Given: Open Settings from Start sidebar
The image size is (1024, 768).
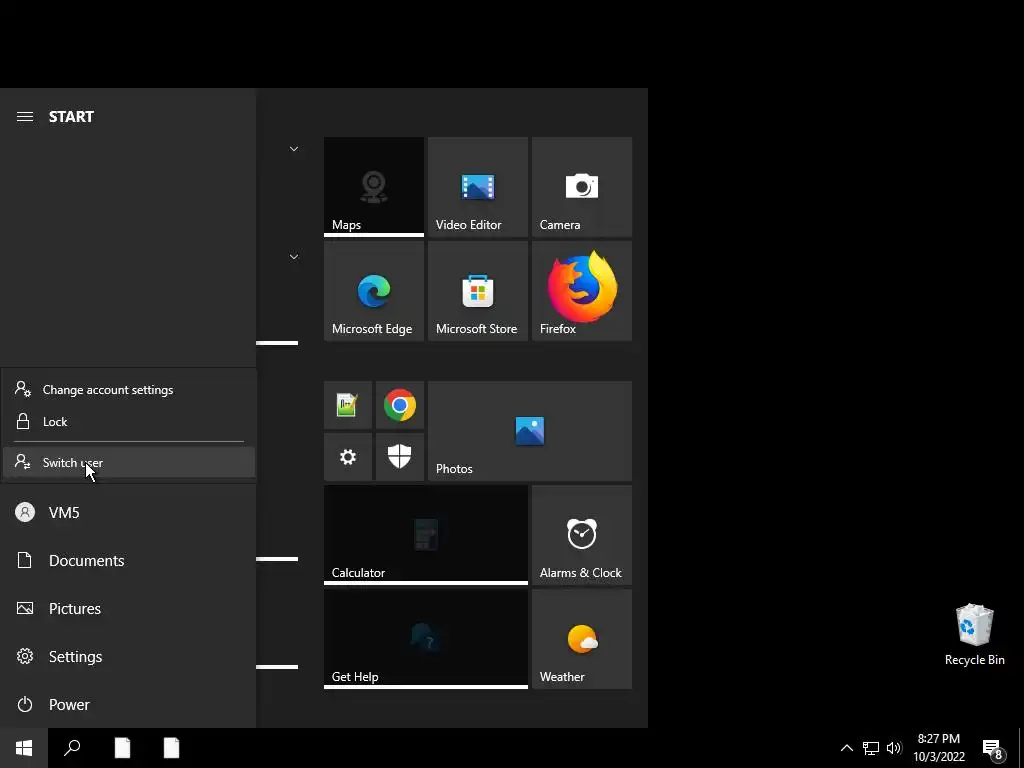Looking at the screenshot, I should pyautogui.click(x=128, y=656).
